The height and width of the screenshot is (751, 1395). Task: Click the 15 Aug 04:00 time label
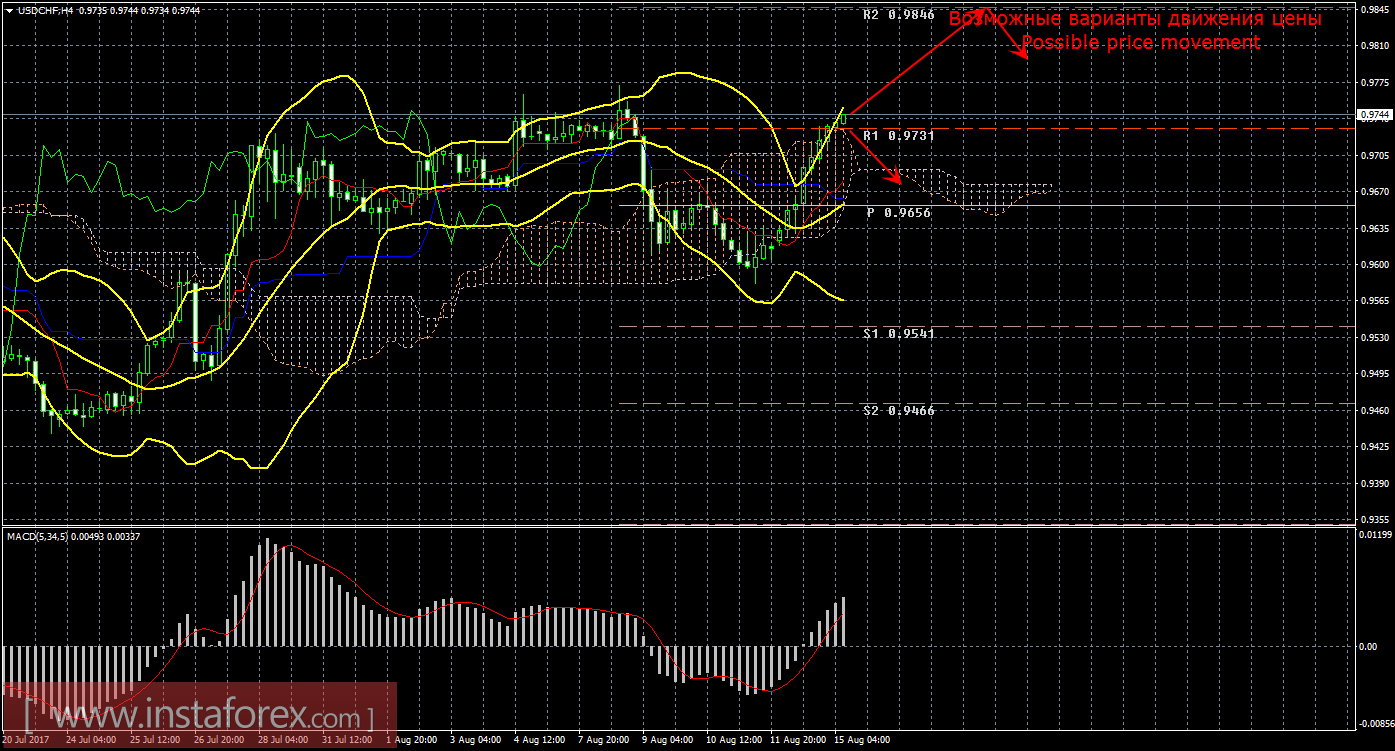pyautogui.click(x=863, y=741)
